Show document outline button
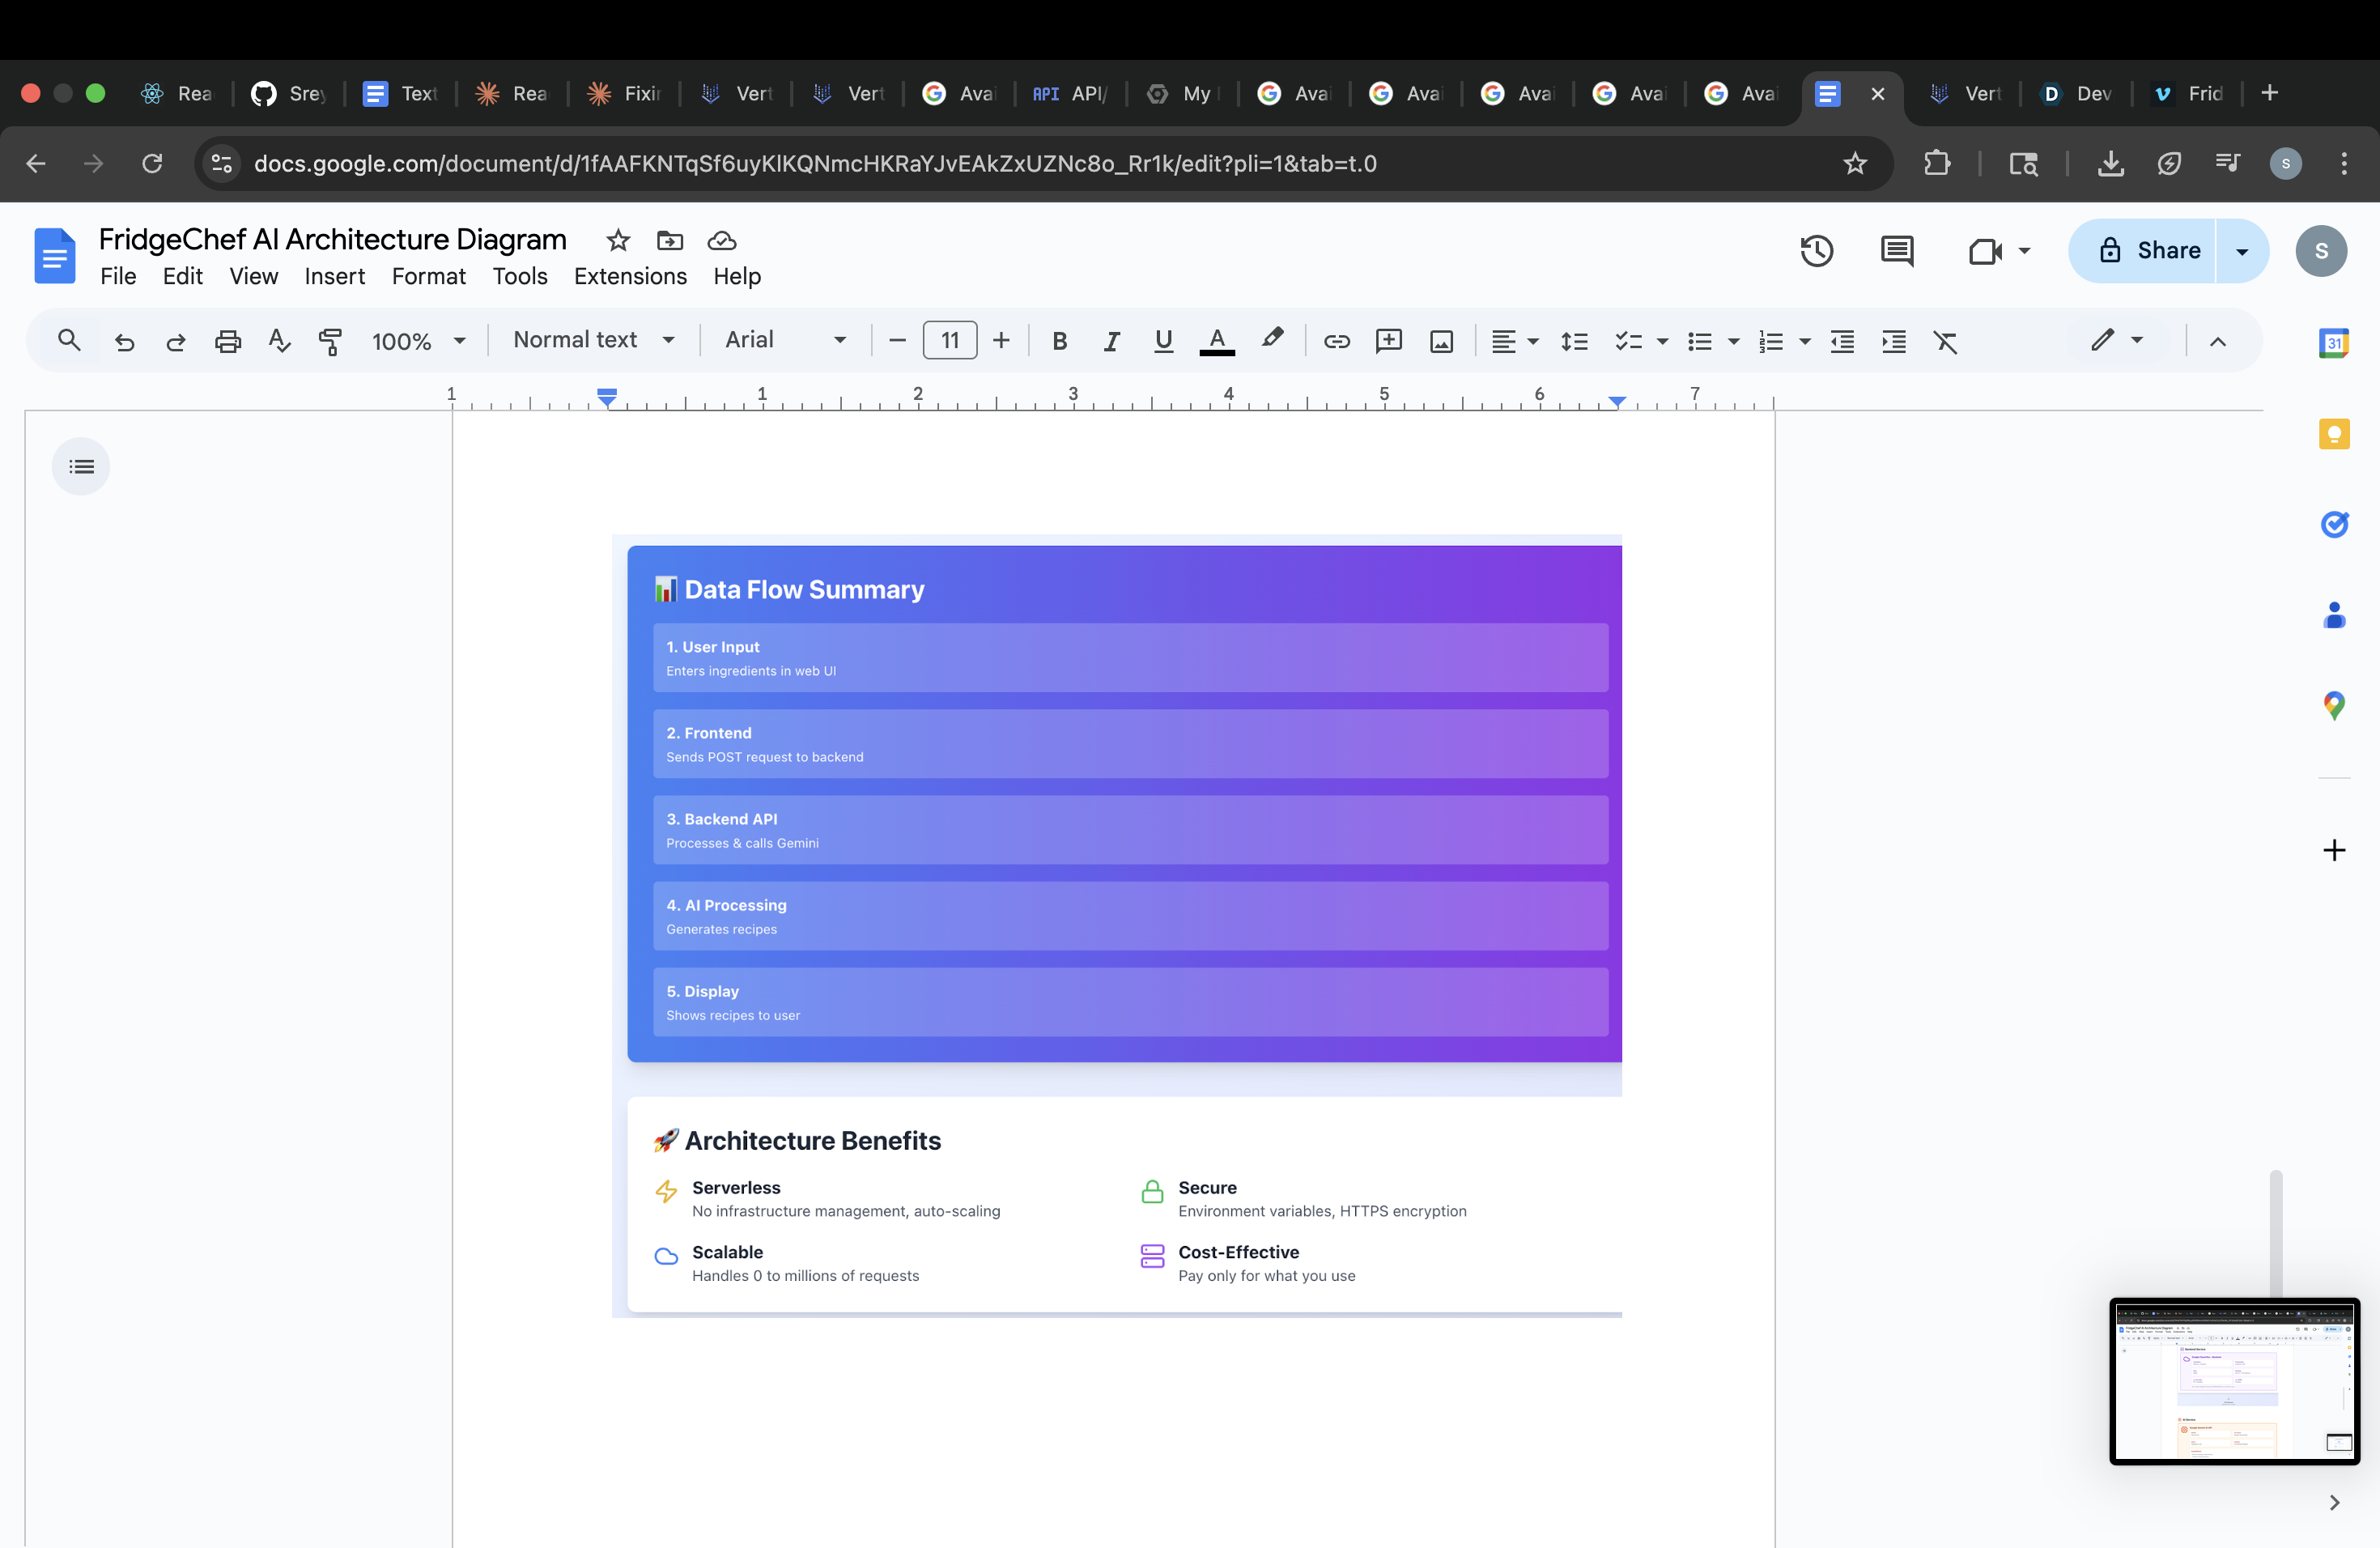 [x=81, y=467]
